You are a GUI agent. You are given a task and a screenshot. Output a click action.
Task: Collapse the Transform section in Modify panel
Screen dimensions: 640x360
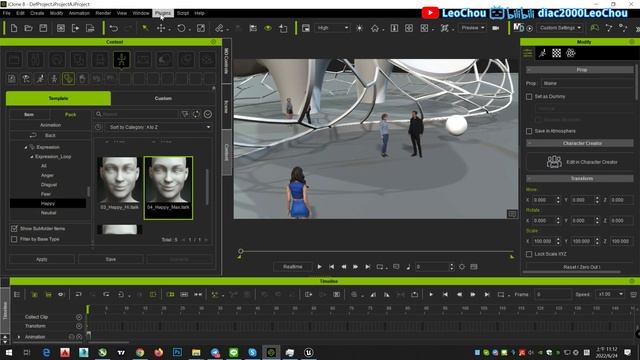point(529,179)
